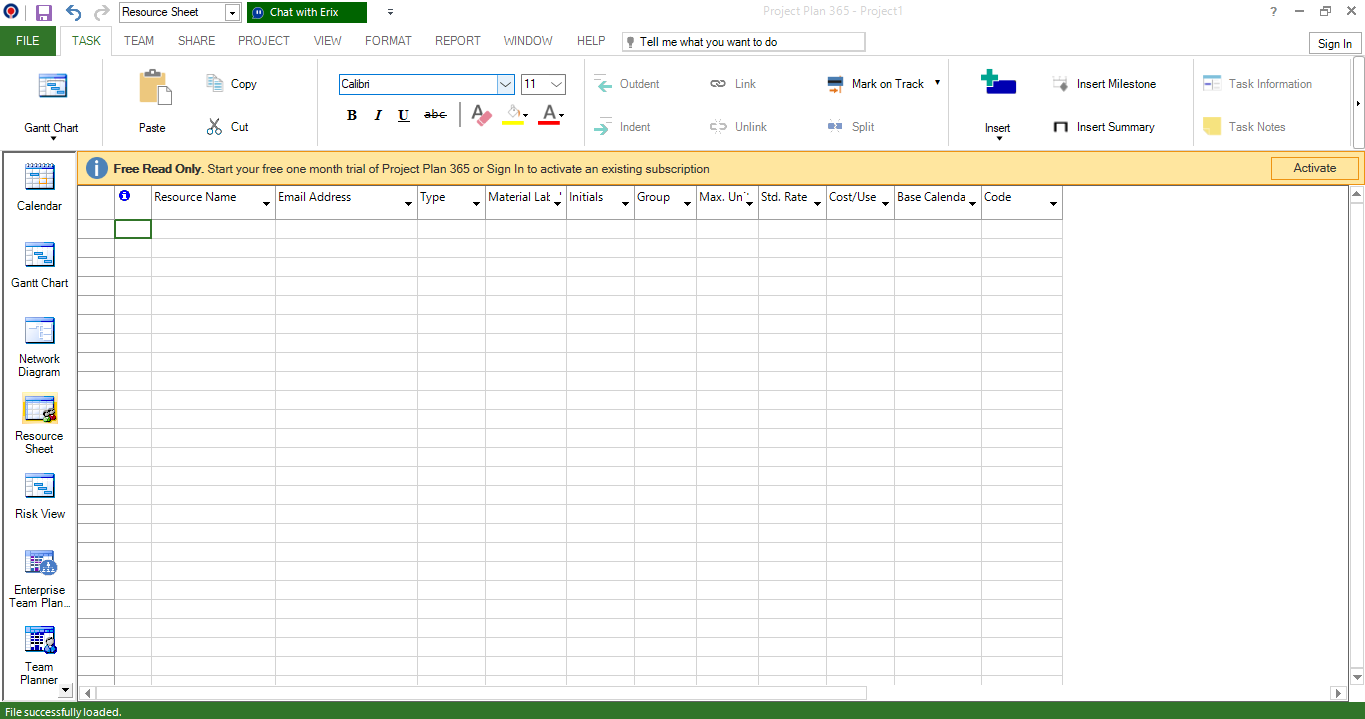Open the FILE tab

point(27,41)
